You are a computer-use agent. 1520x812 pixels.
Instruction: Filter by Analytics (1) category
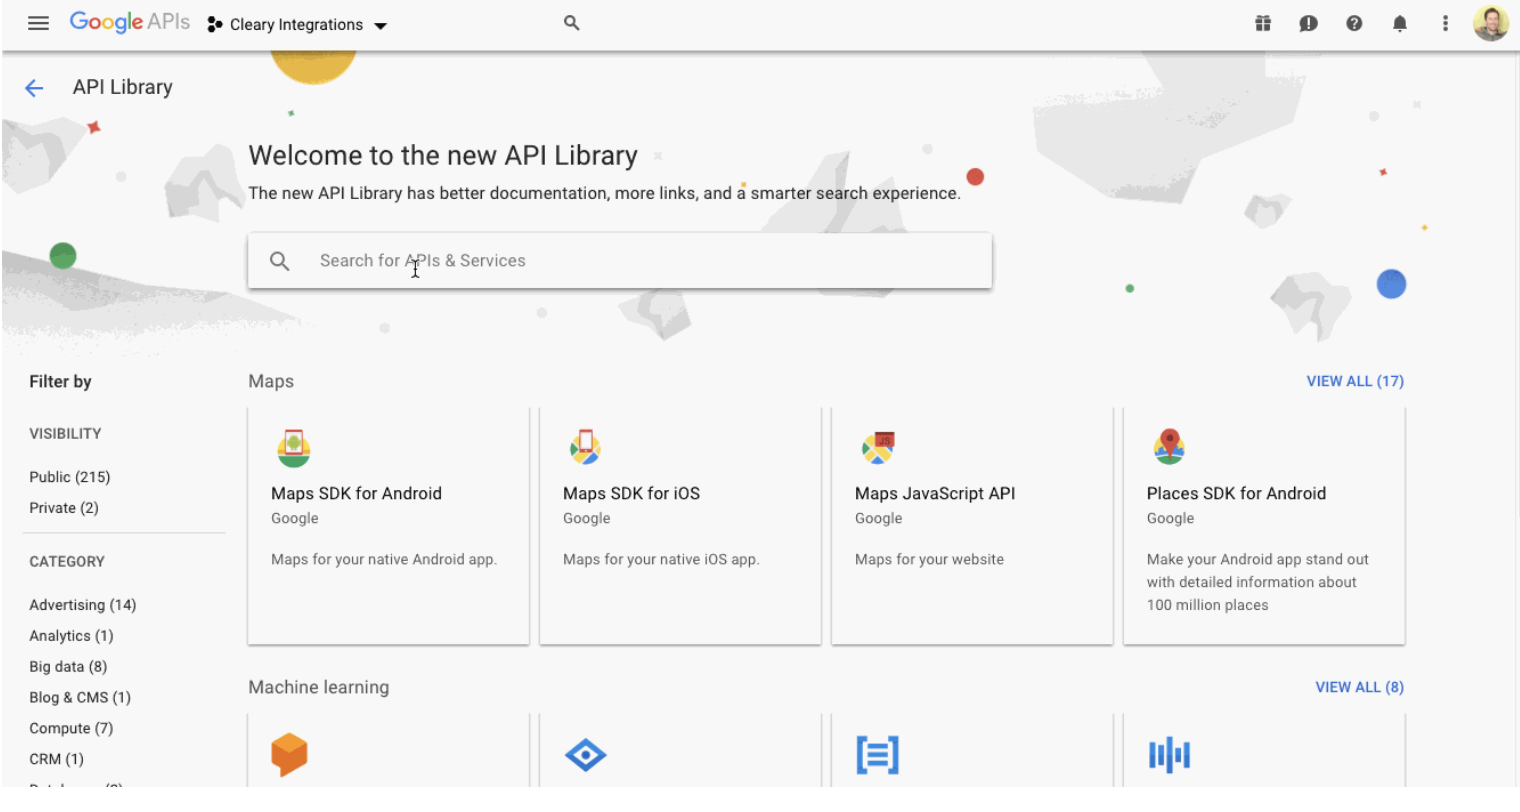pos(71,636)
